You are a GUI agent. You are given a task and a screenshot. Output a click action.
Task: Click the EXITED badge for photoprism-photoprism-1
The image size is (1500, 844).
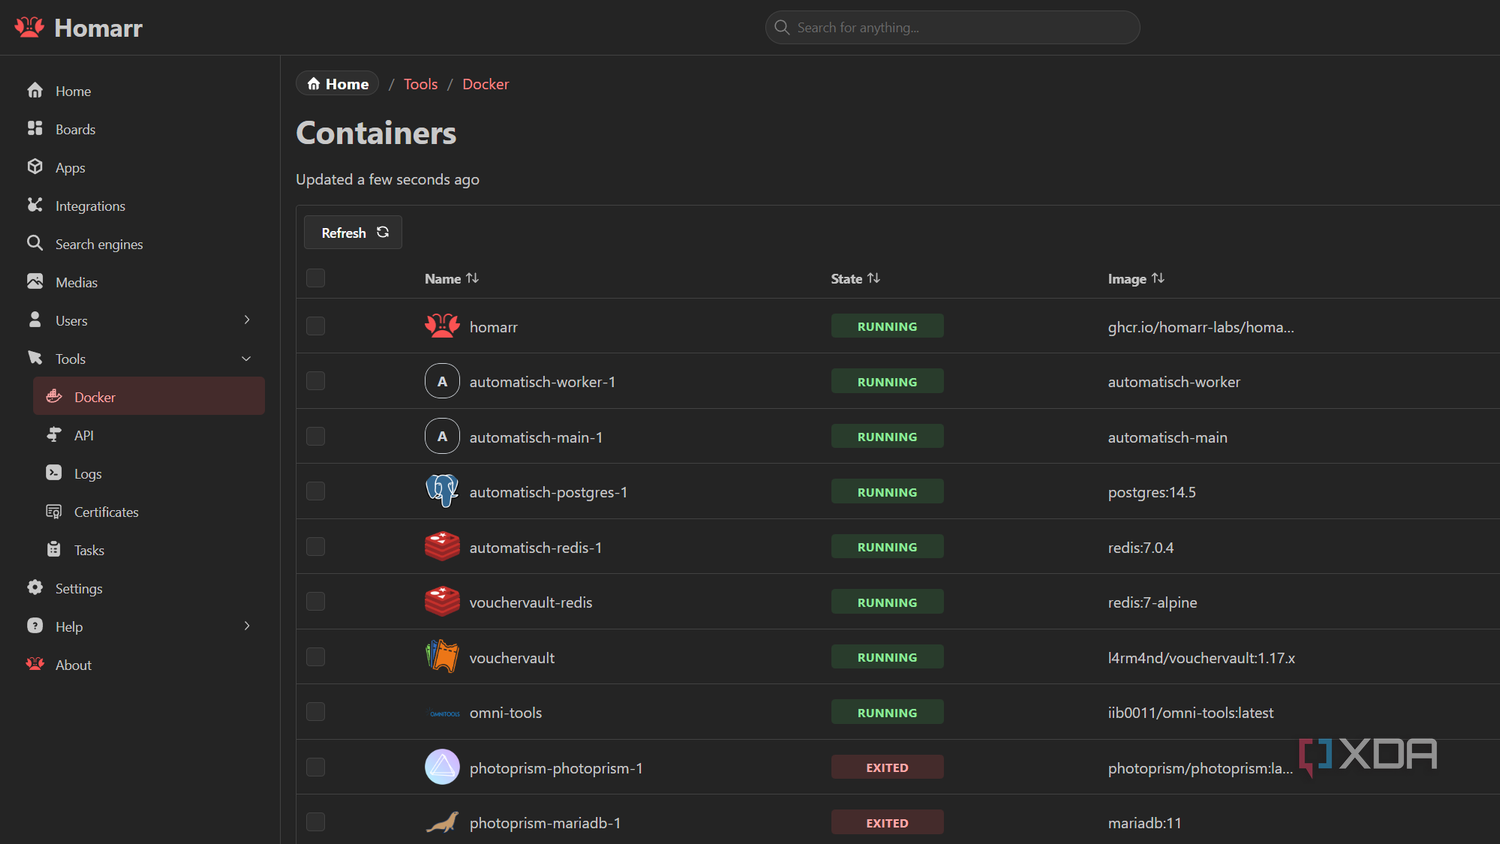[x=887, y=767]
